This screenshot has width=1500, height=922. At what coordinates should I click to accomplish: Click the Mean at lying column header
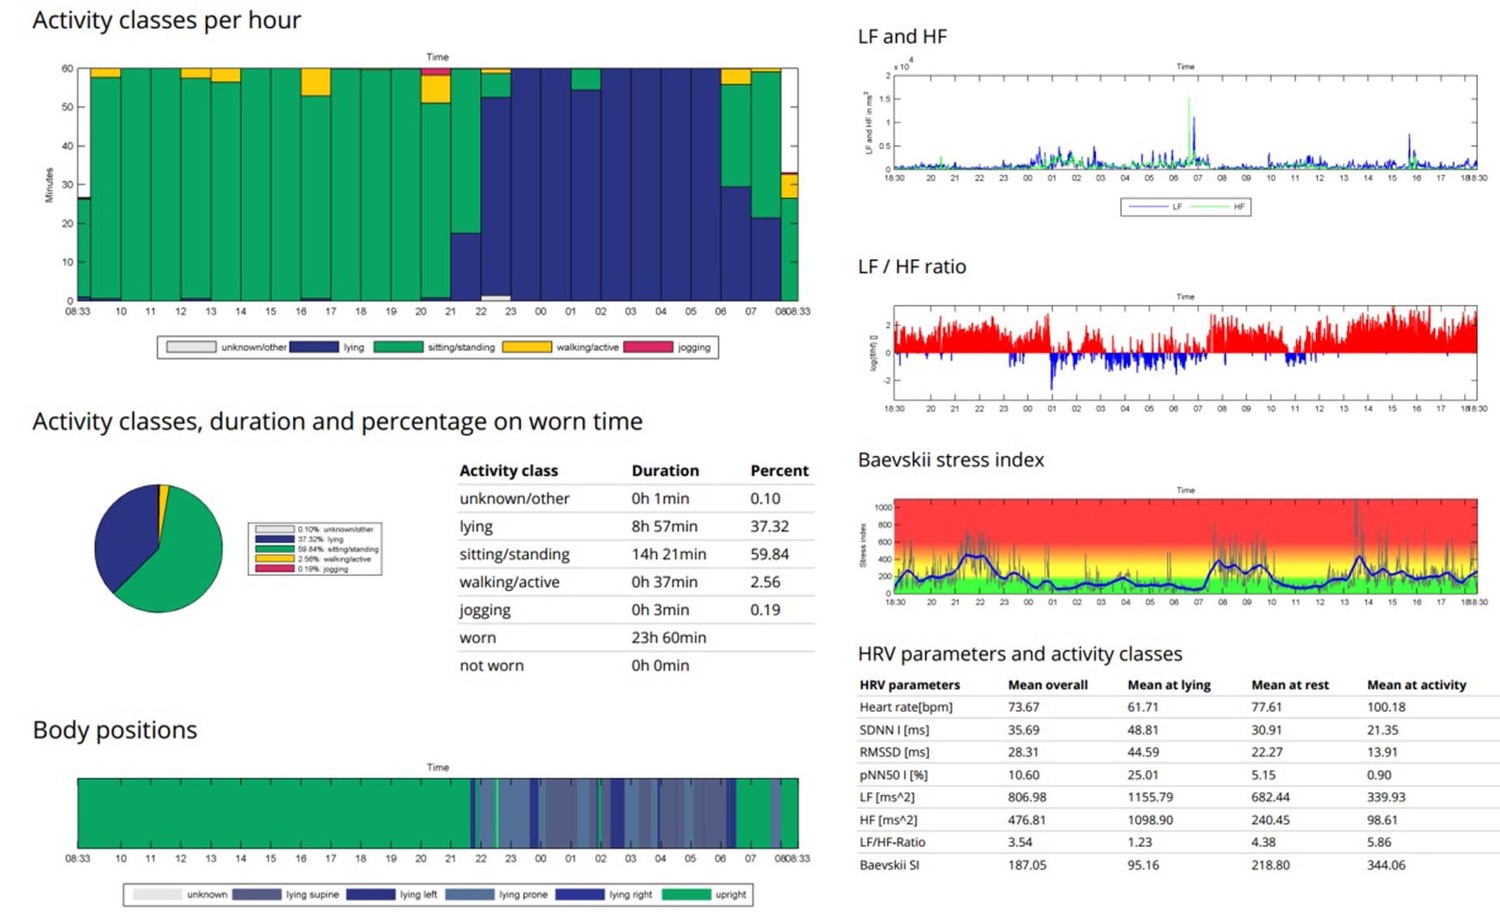tap(1169, 685)
